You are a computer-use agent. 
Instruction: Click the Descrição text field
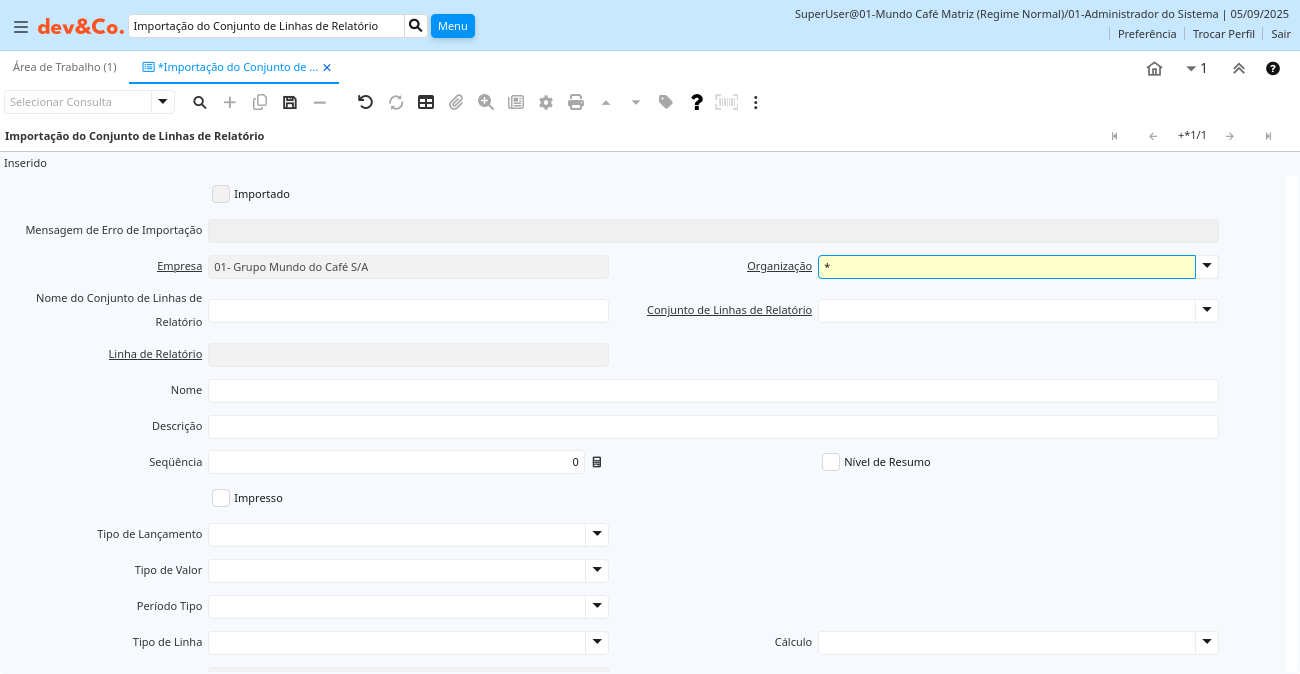click(x=713, y=427)
